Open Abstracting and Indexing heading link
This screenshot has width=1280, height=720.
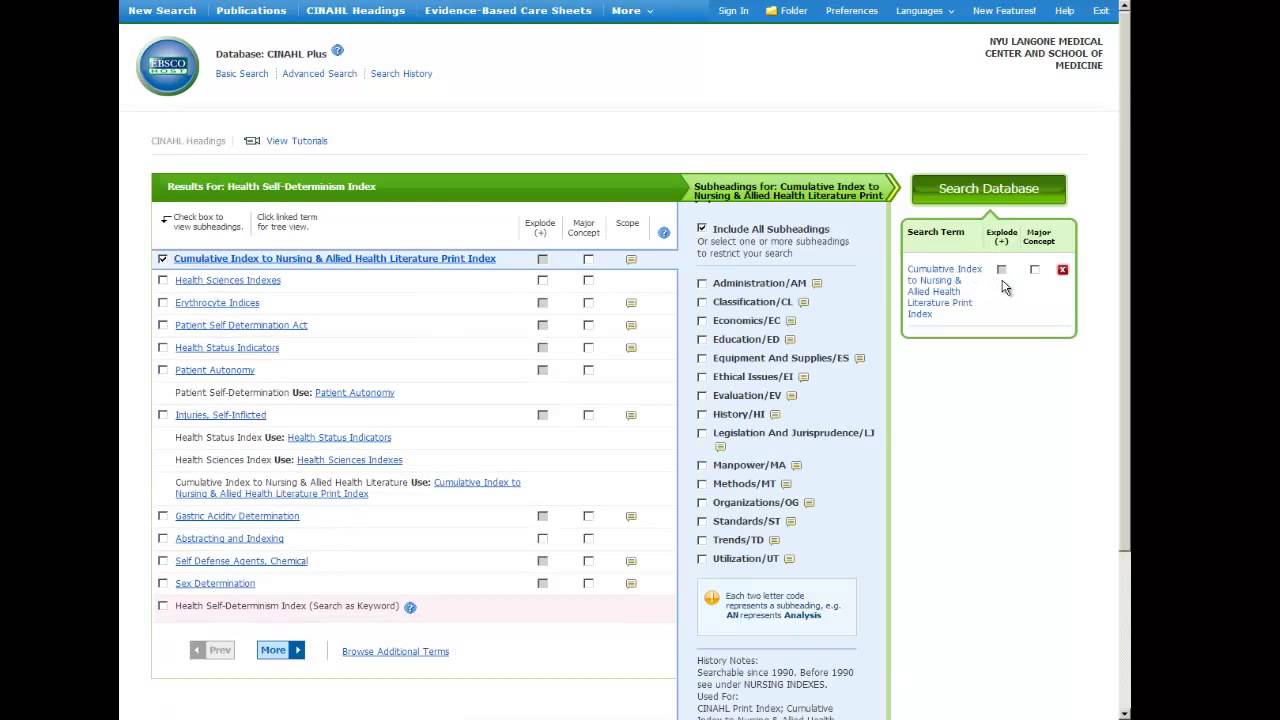click(229, 539)
